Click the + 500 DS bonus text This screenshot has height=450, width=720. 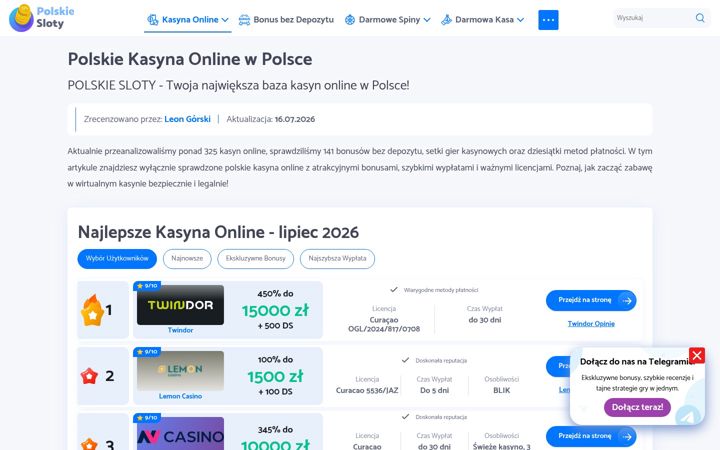coord(276,326)
